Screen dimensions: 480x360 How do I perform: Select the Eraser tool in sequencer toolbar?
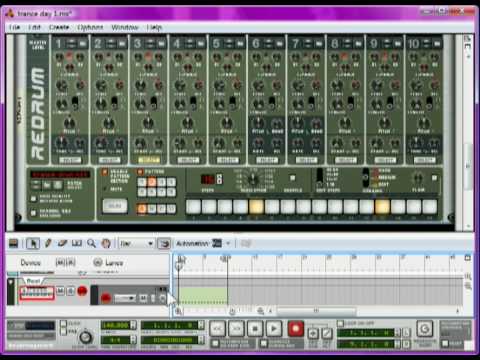(62, 243)
